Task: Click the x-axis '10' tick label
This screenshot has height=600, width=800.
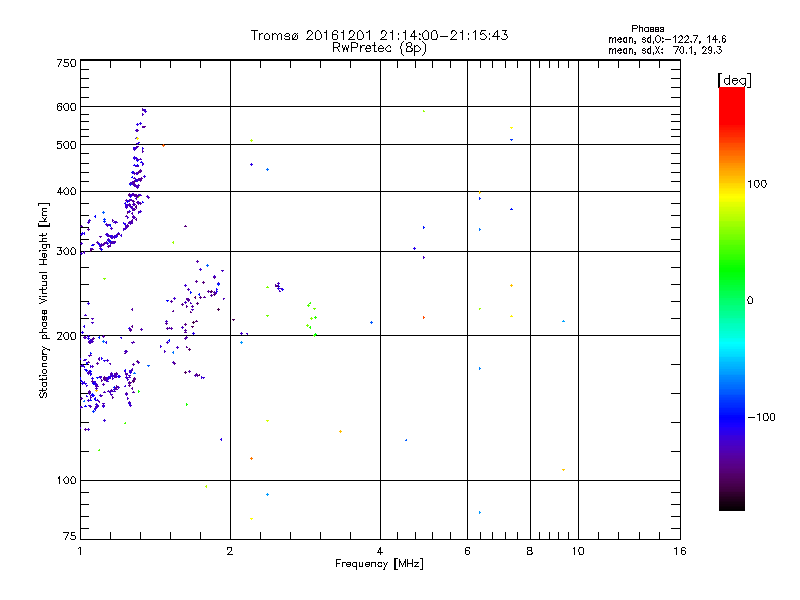Action: point(578,551)
